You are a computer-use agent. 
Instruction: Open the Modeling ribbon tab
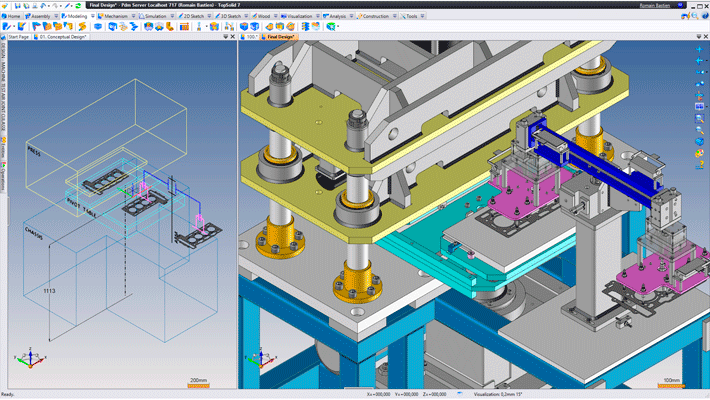tap(76, 17)
